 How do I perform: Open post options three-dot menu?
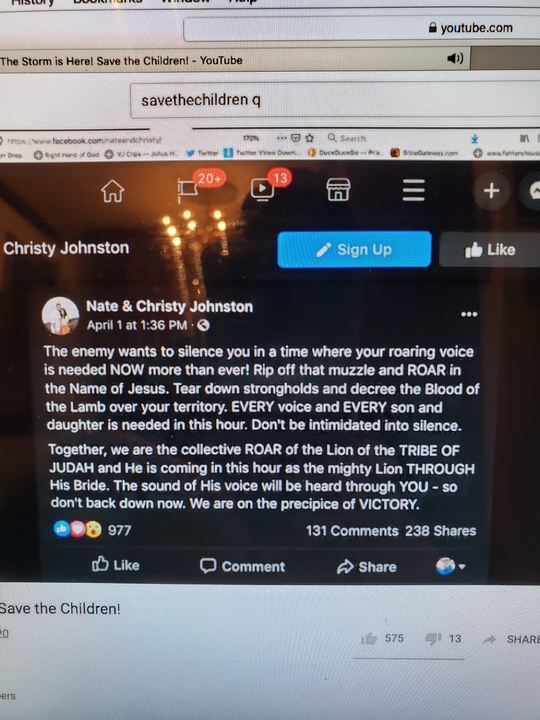[469, 314]
